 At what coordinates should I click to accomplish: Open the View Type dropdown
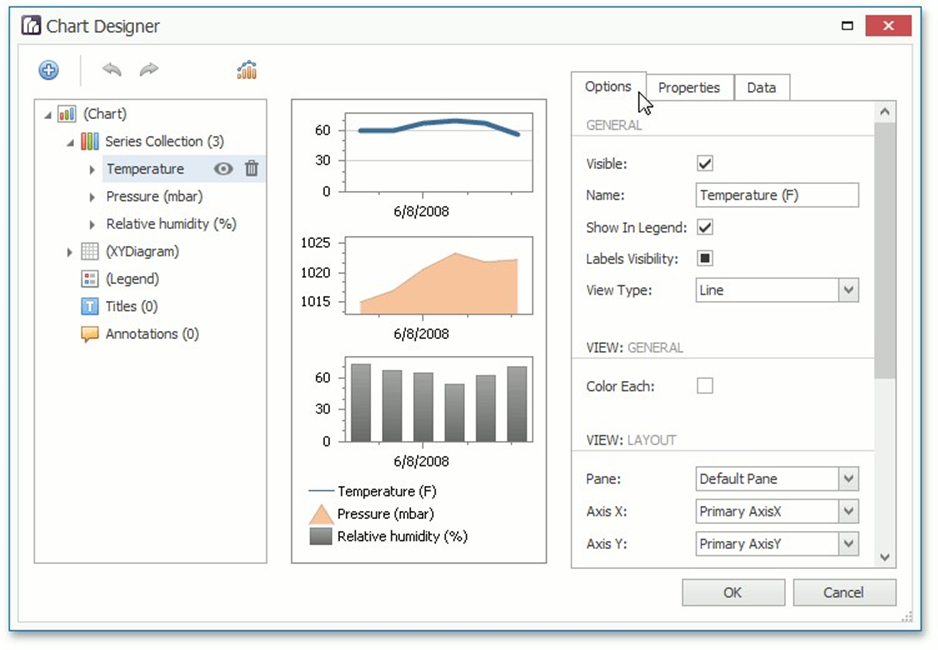point(848,291)
